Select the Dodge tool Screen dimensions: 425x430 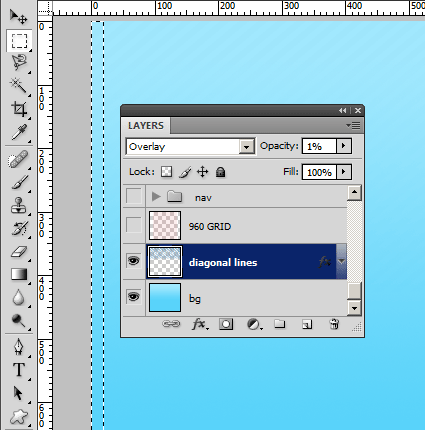pos(18,320)
